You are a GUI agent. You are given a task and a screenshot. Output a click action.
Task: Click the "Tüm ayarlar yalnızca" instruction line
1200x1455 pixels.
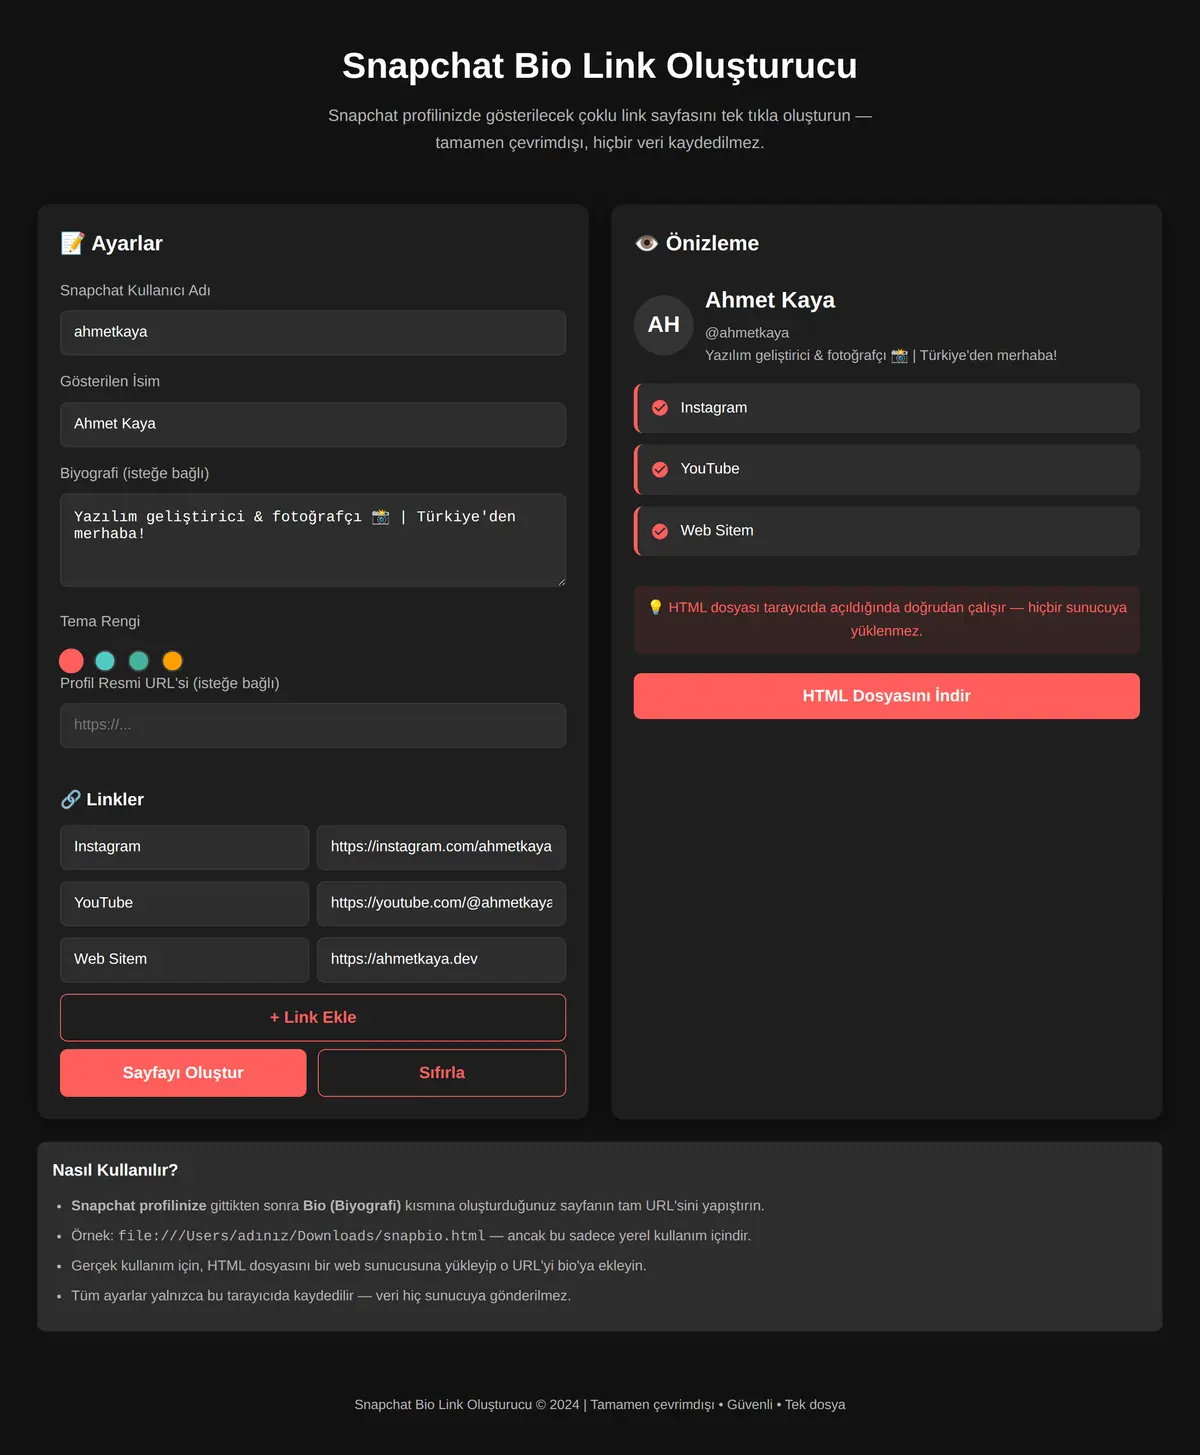click(321, 1296)
